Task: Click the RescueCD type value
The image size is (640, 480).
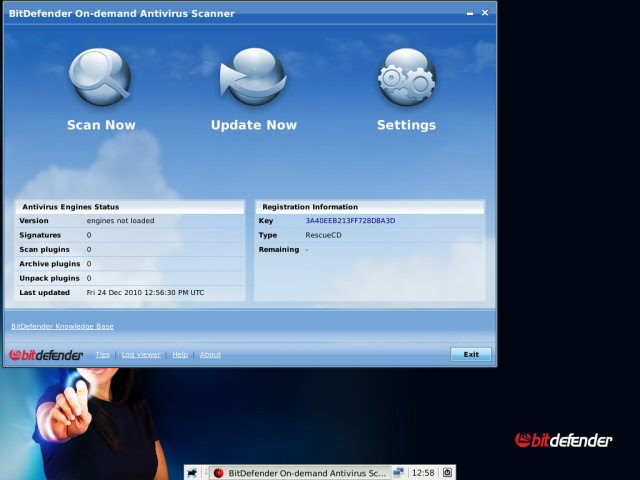Action: tap(323, 235)
